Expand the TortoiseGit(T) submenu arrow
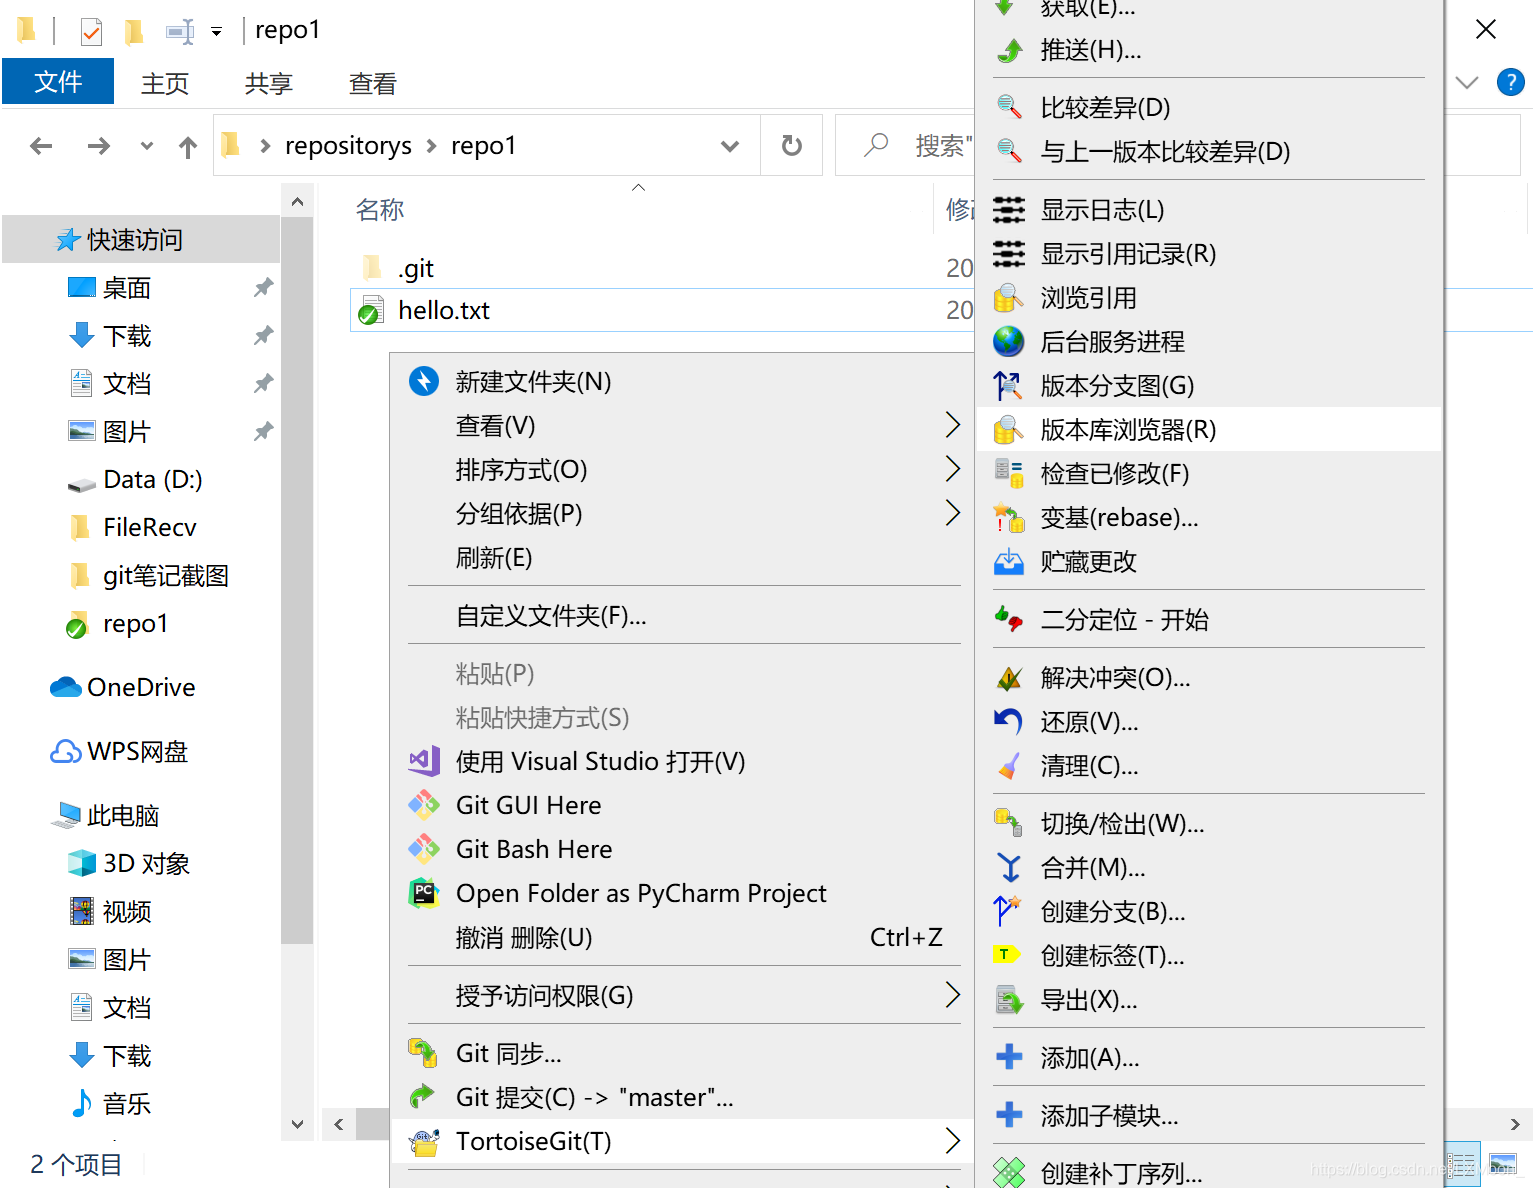 (952, 1141)
